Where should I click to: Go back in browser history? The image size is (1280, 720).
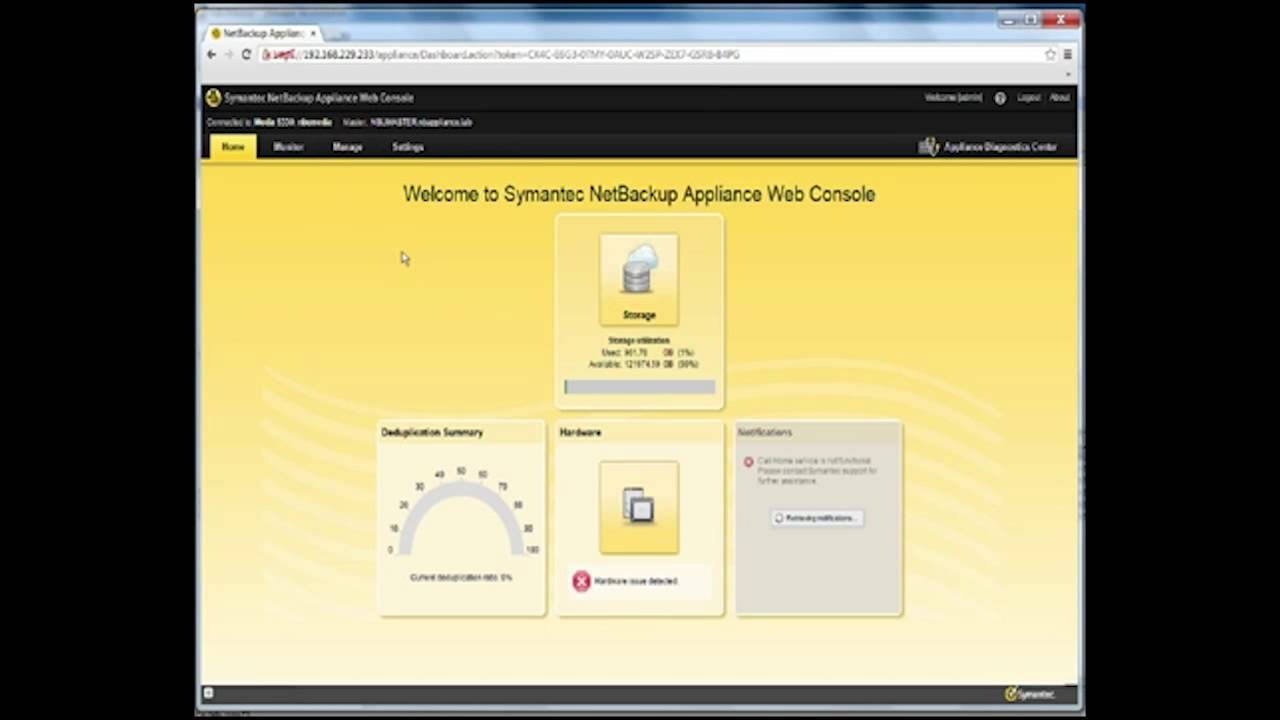[211, 55]
